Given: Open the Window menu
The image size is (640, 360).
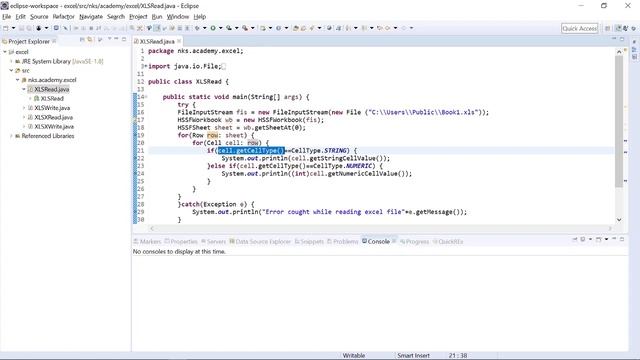Looking at the screenshot, I should 178,17.
